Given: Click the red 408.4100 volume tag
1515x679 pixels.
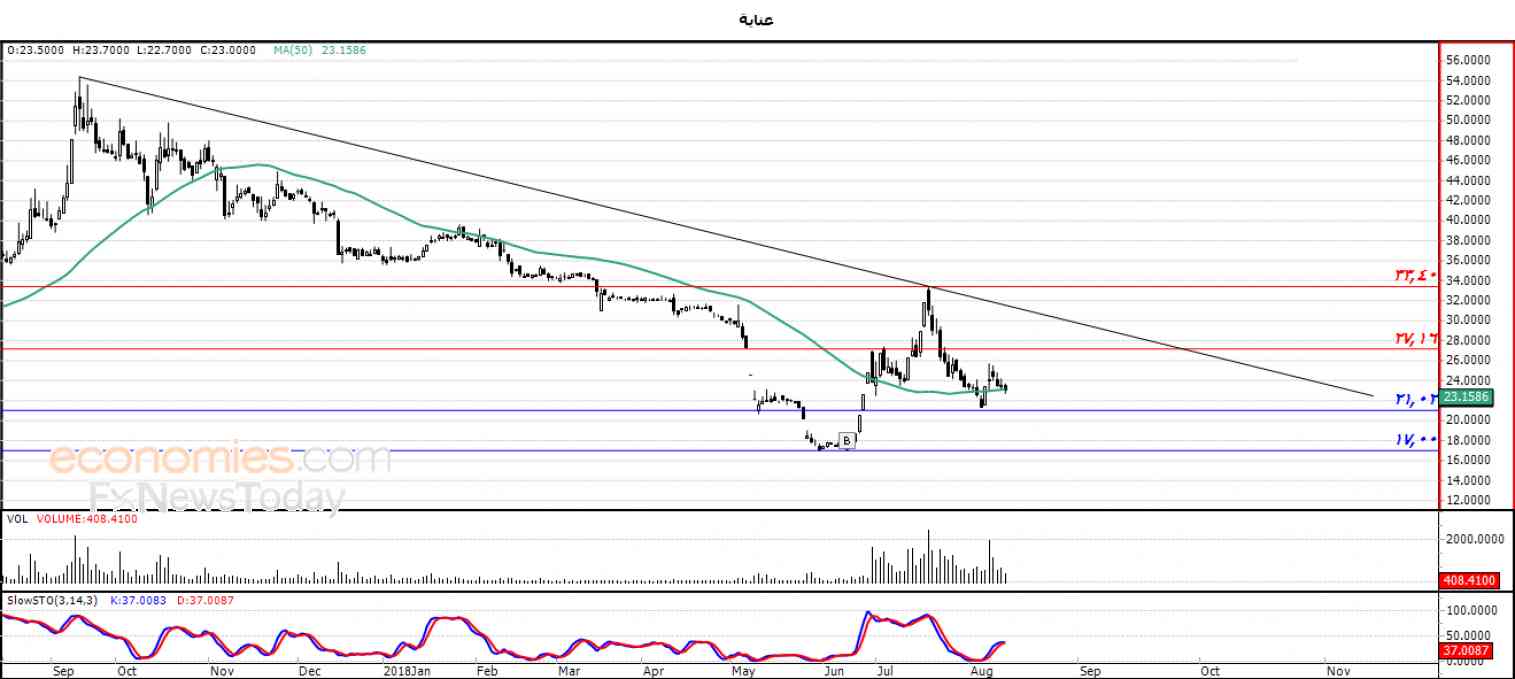Looking at the screenshot, I should coord(1467,579).
